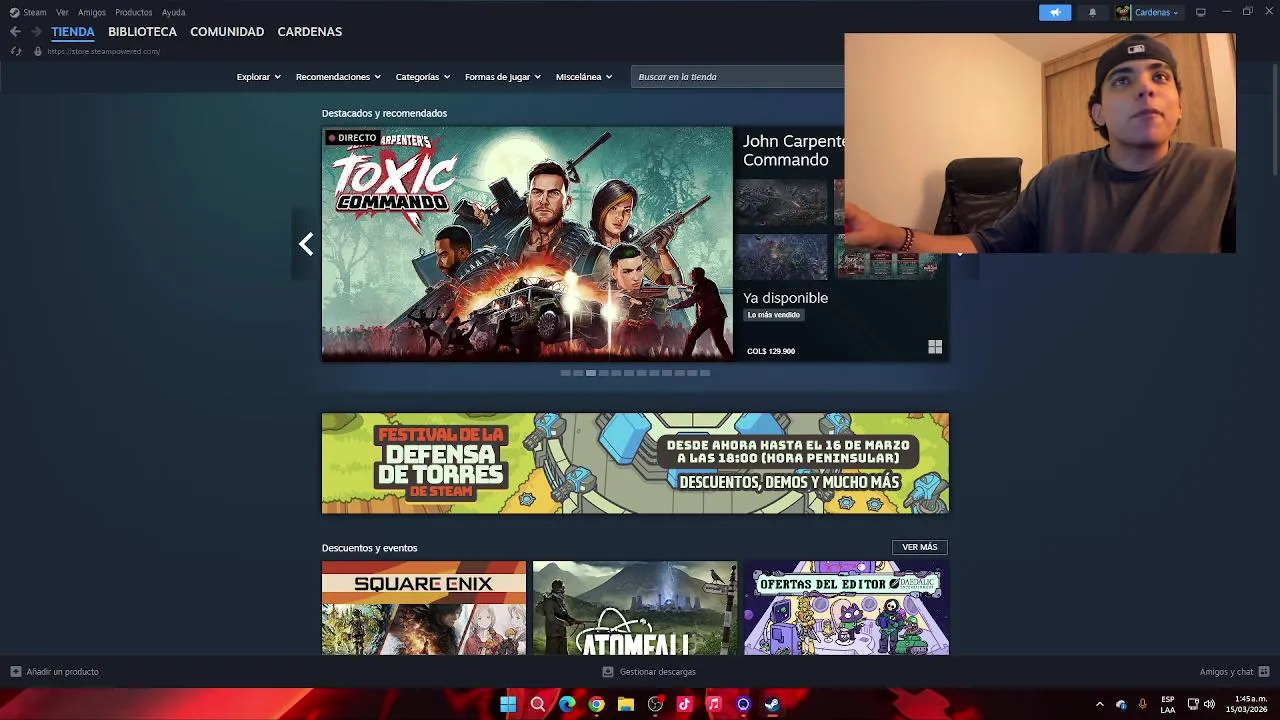
Task: Expand the Formas de jugar dropdown
Action: 502,77
